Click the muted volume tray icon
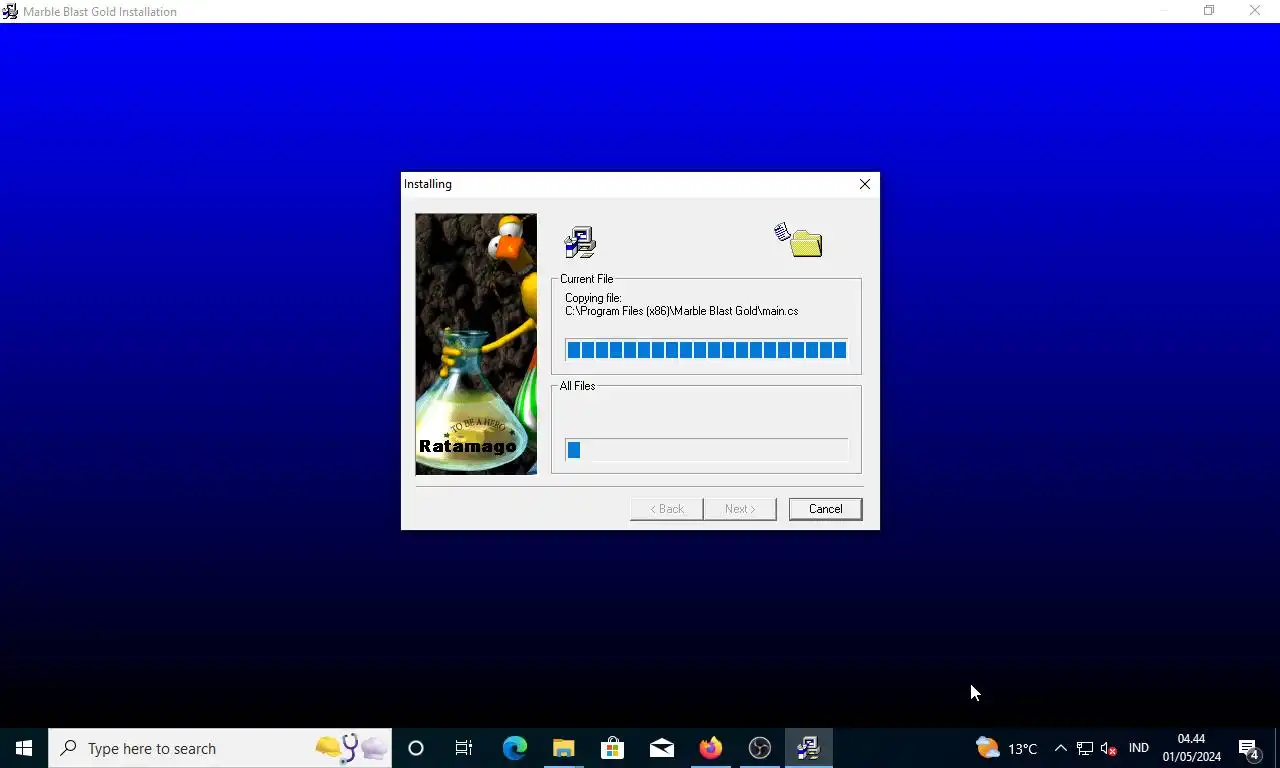Viewport: 1280px width, 768px height. click(x=1108, y=748)
